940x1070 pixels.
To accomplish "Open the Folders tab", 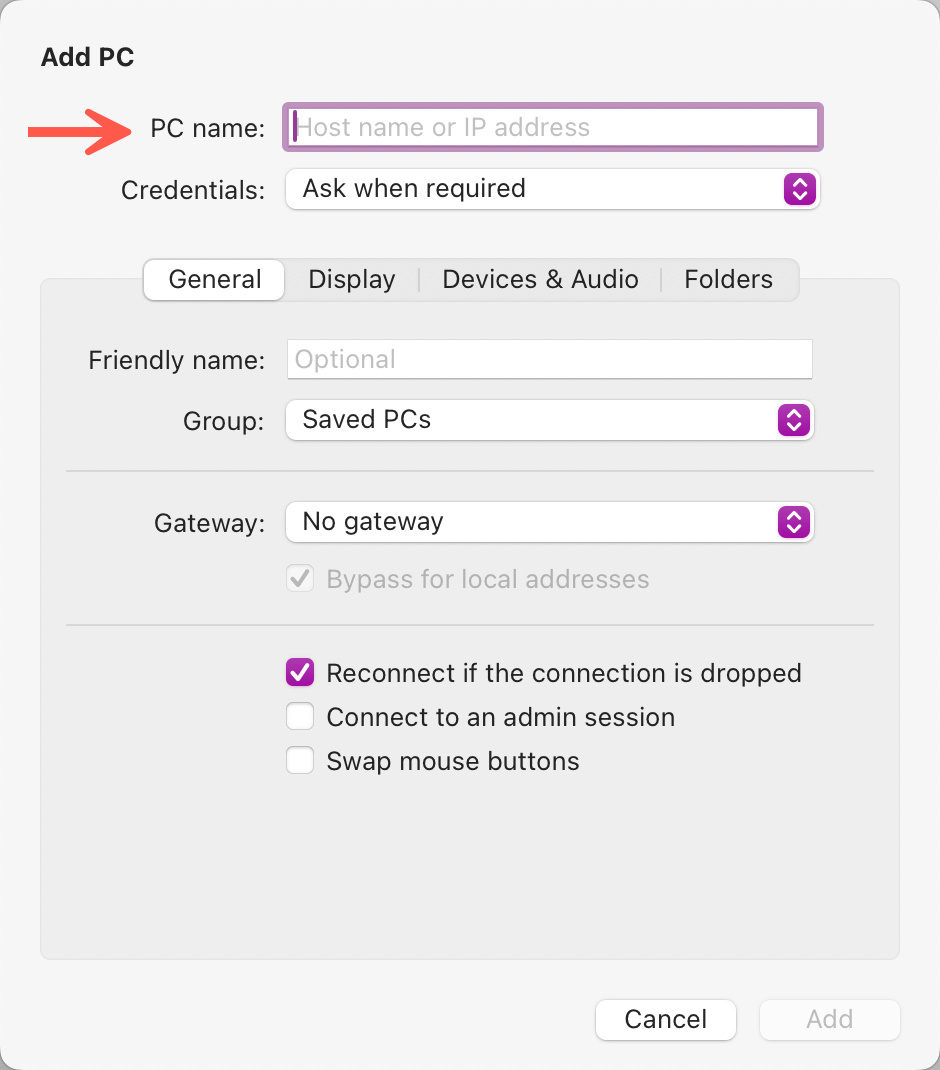I will tap(728, 280).
